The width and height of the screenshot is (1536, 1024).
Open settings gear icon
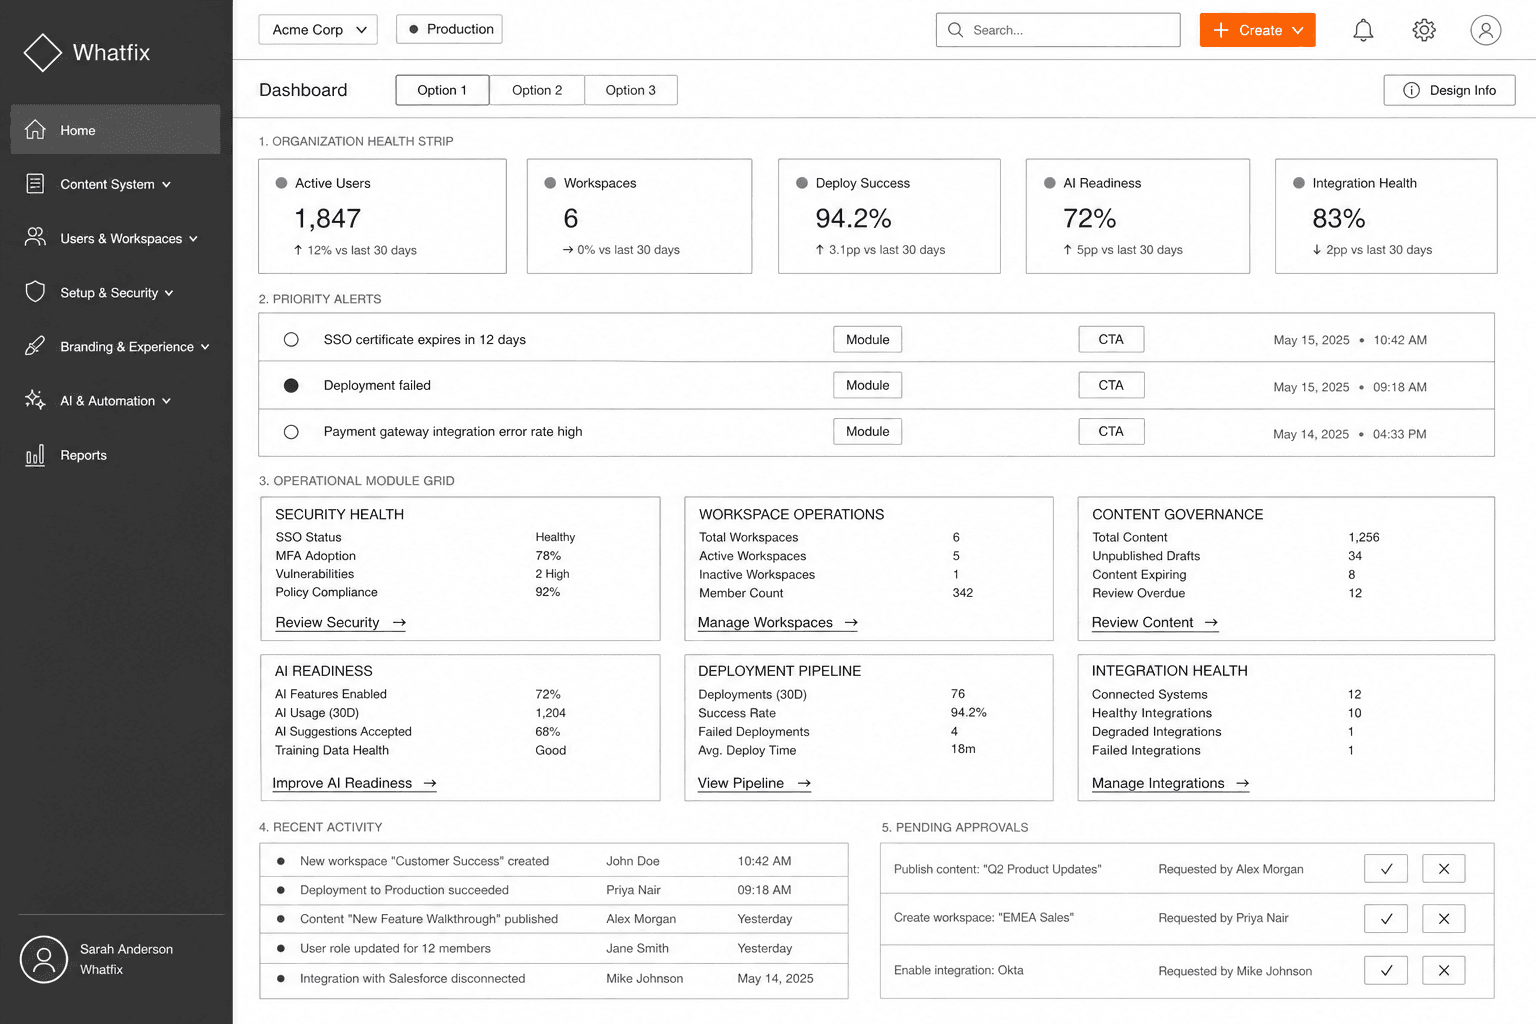click(x=1424, y=30)
